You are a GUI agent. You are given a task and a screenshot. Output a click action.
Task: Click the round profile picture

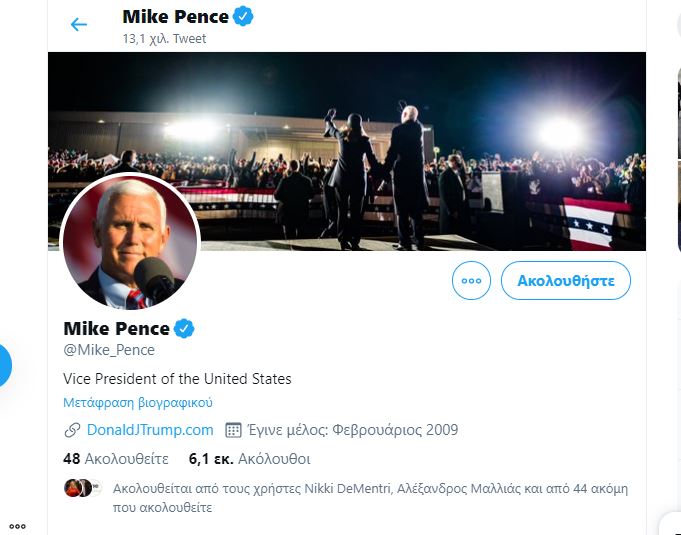pos(131,242)
